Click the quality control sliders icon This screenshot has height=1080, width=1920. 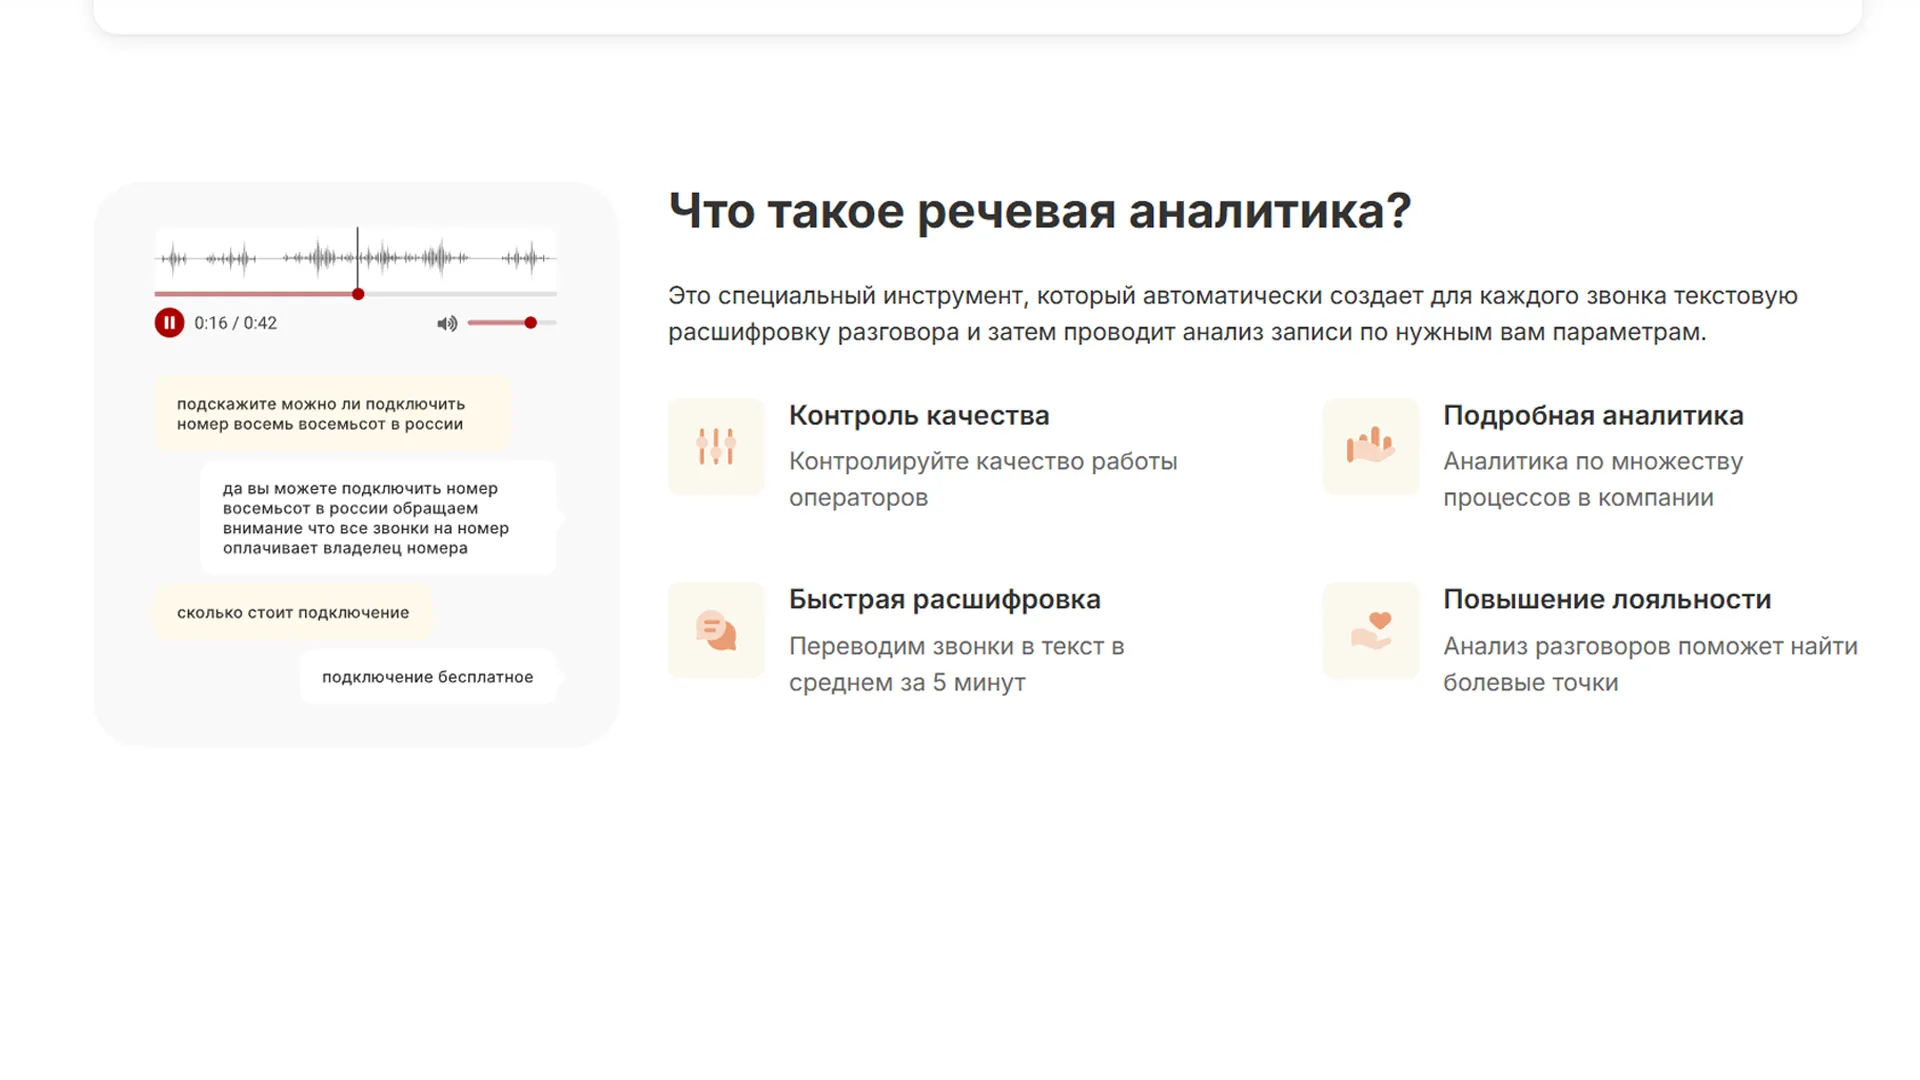pos(716,446)
